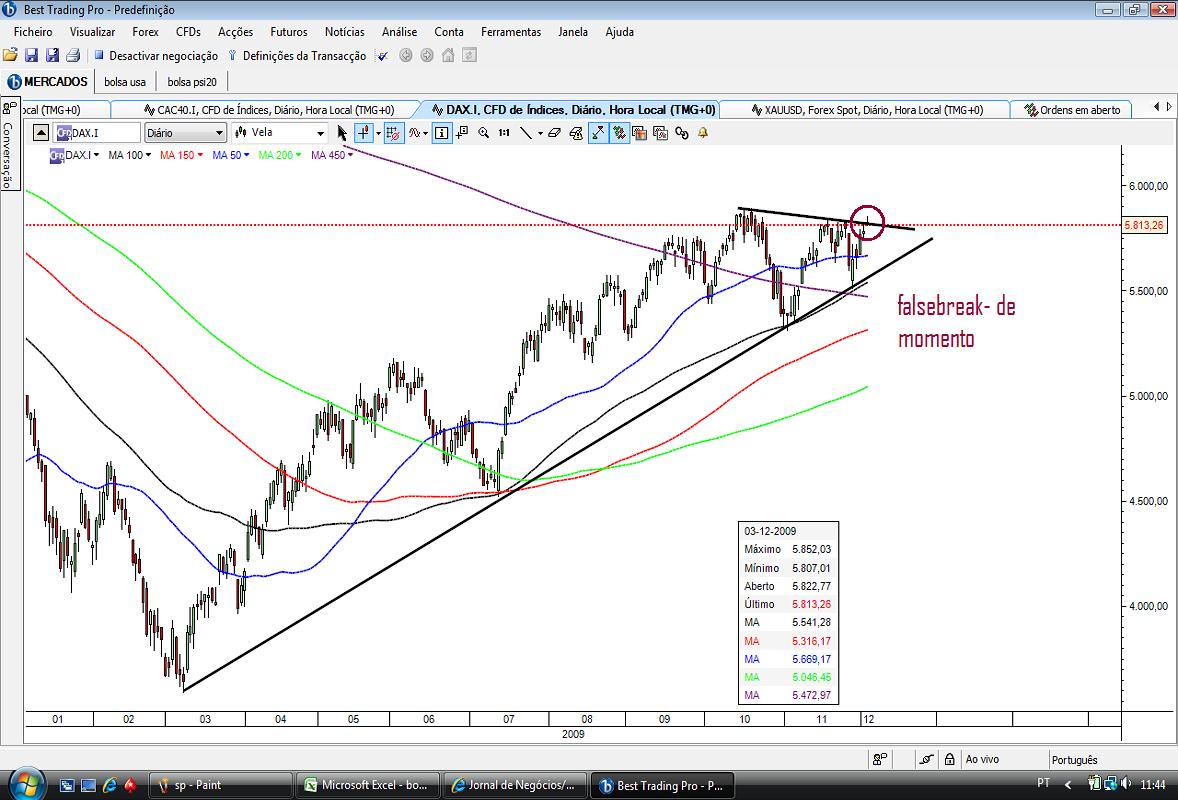Viewport: 1178px width, 800px height.
Task: Click the DAX.I symbol input field
Action: (x=97, y=133)
